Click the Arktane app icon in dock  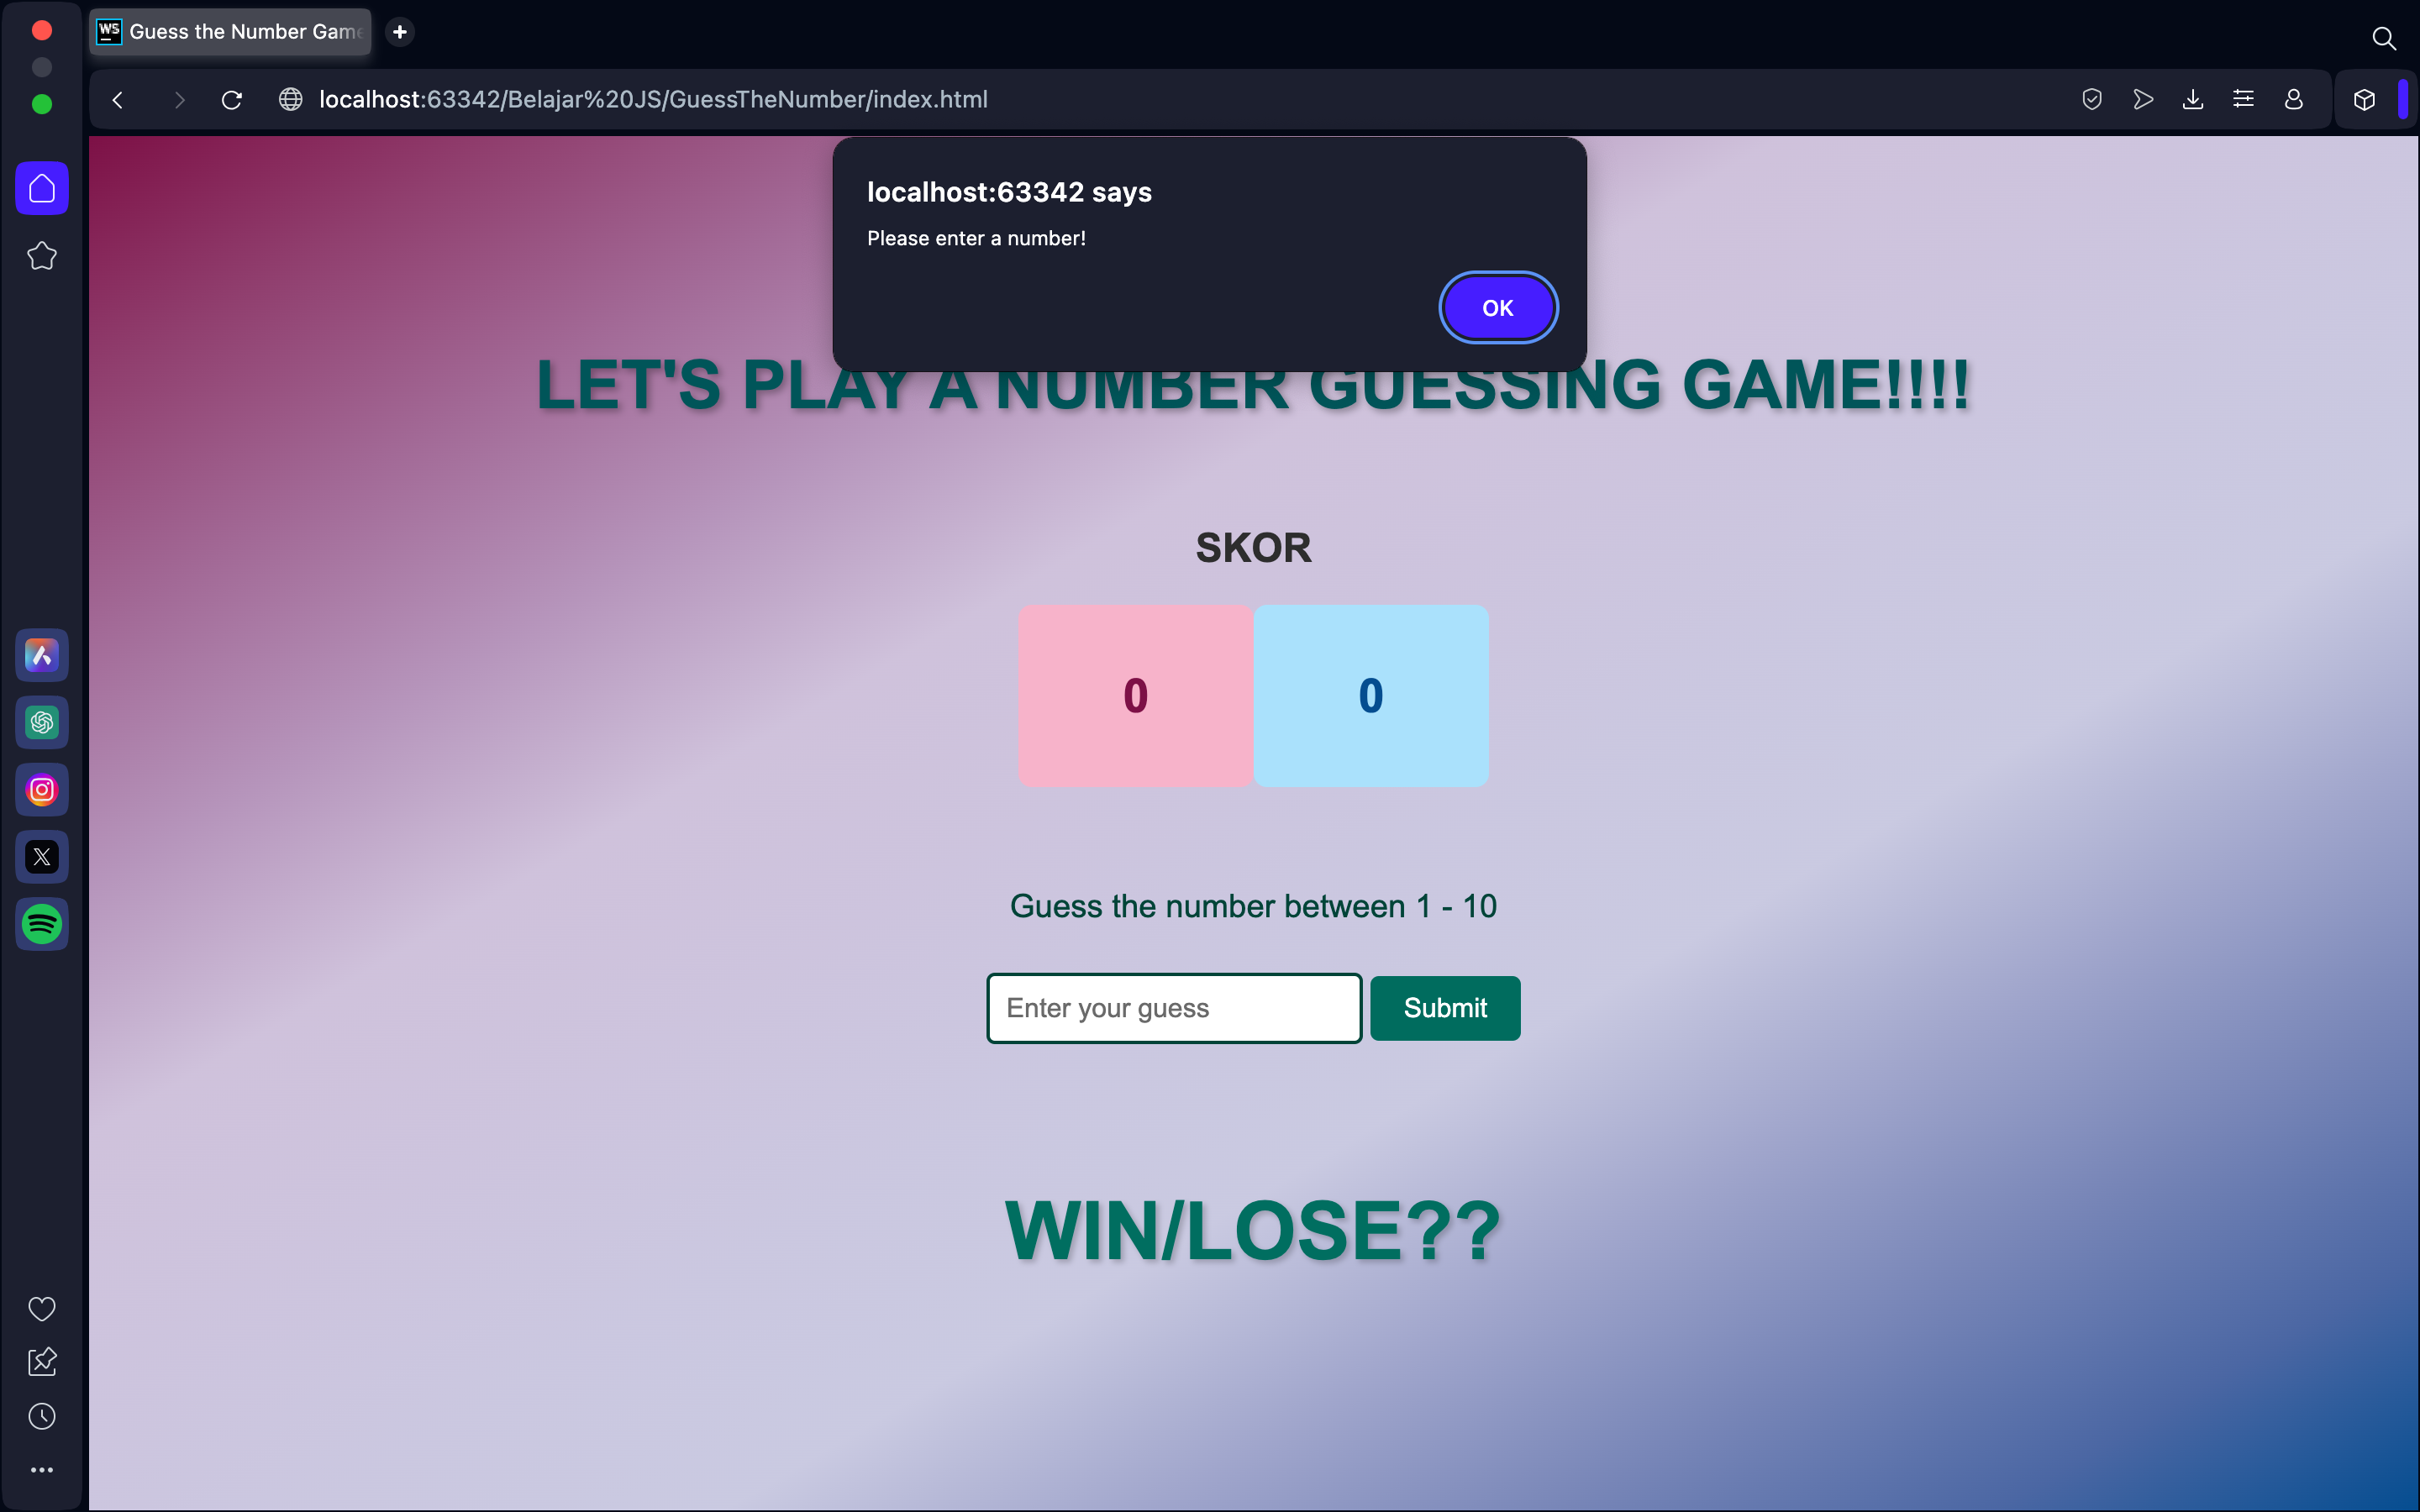point(44,655)
